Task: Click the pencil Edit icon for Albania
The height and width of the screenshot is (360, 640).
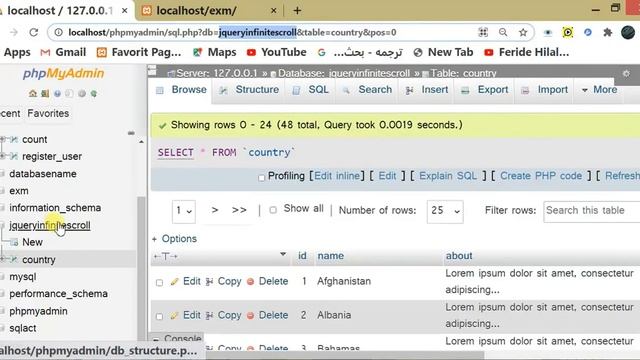Action: [x=175, y=315]
